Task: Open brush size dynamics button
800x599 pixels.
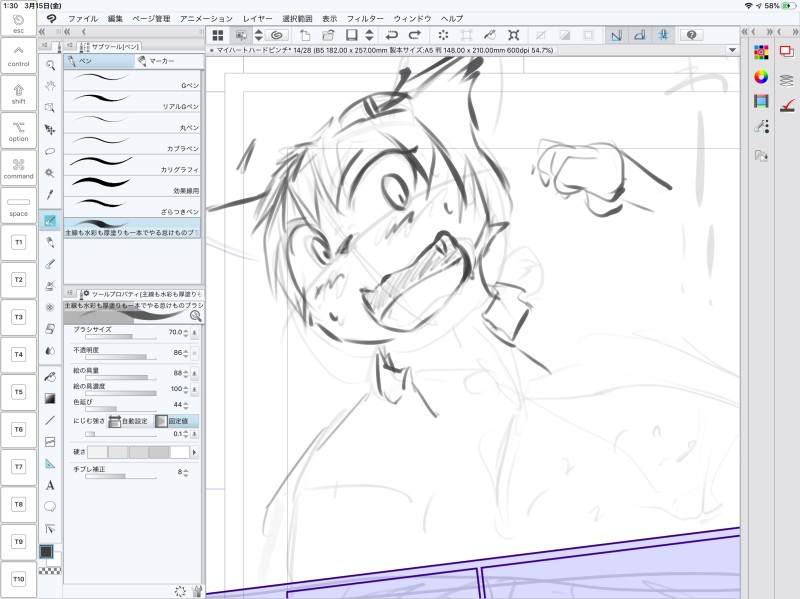Action: tap(194, 332)
